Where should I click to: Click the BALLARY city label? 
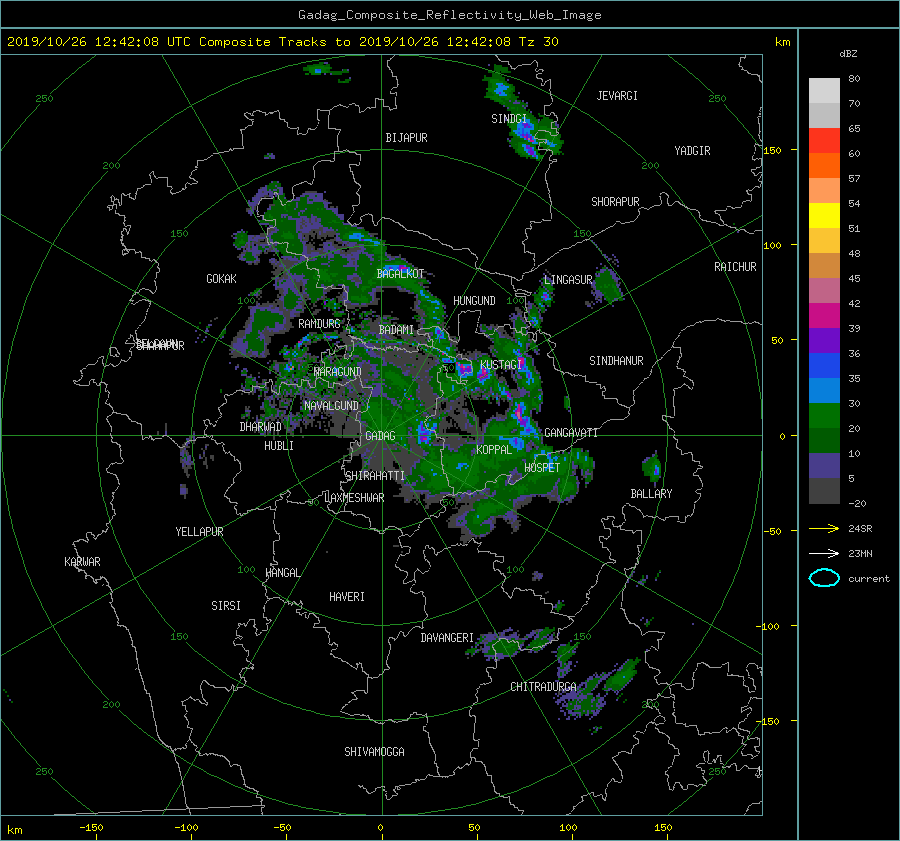(651, 494)
